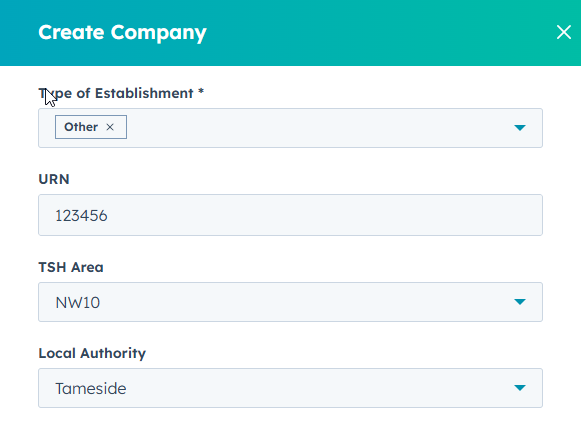Click inside the Type of Establishment multi-select field
Image resolution: width=581 pixels, height=421 pixels.
click(x=290, y=128)
